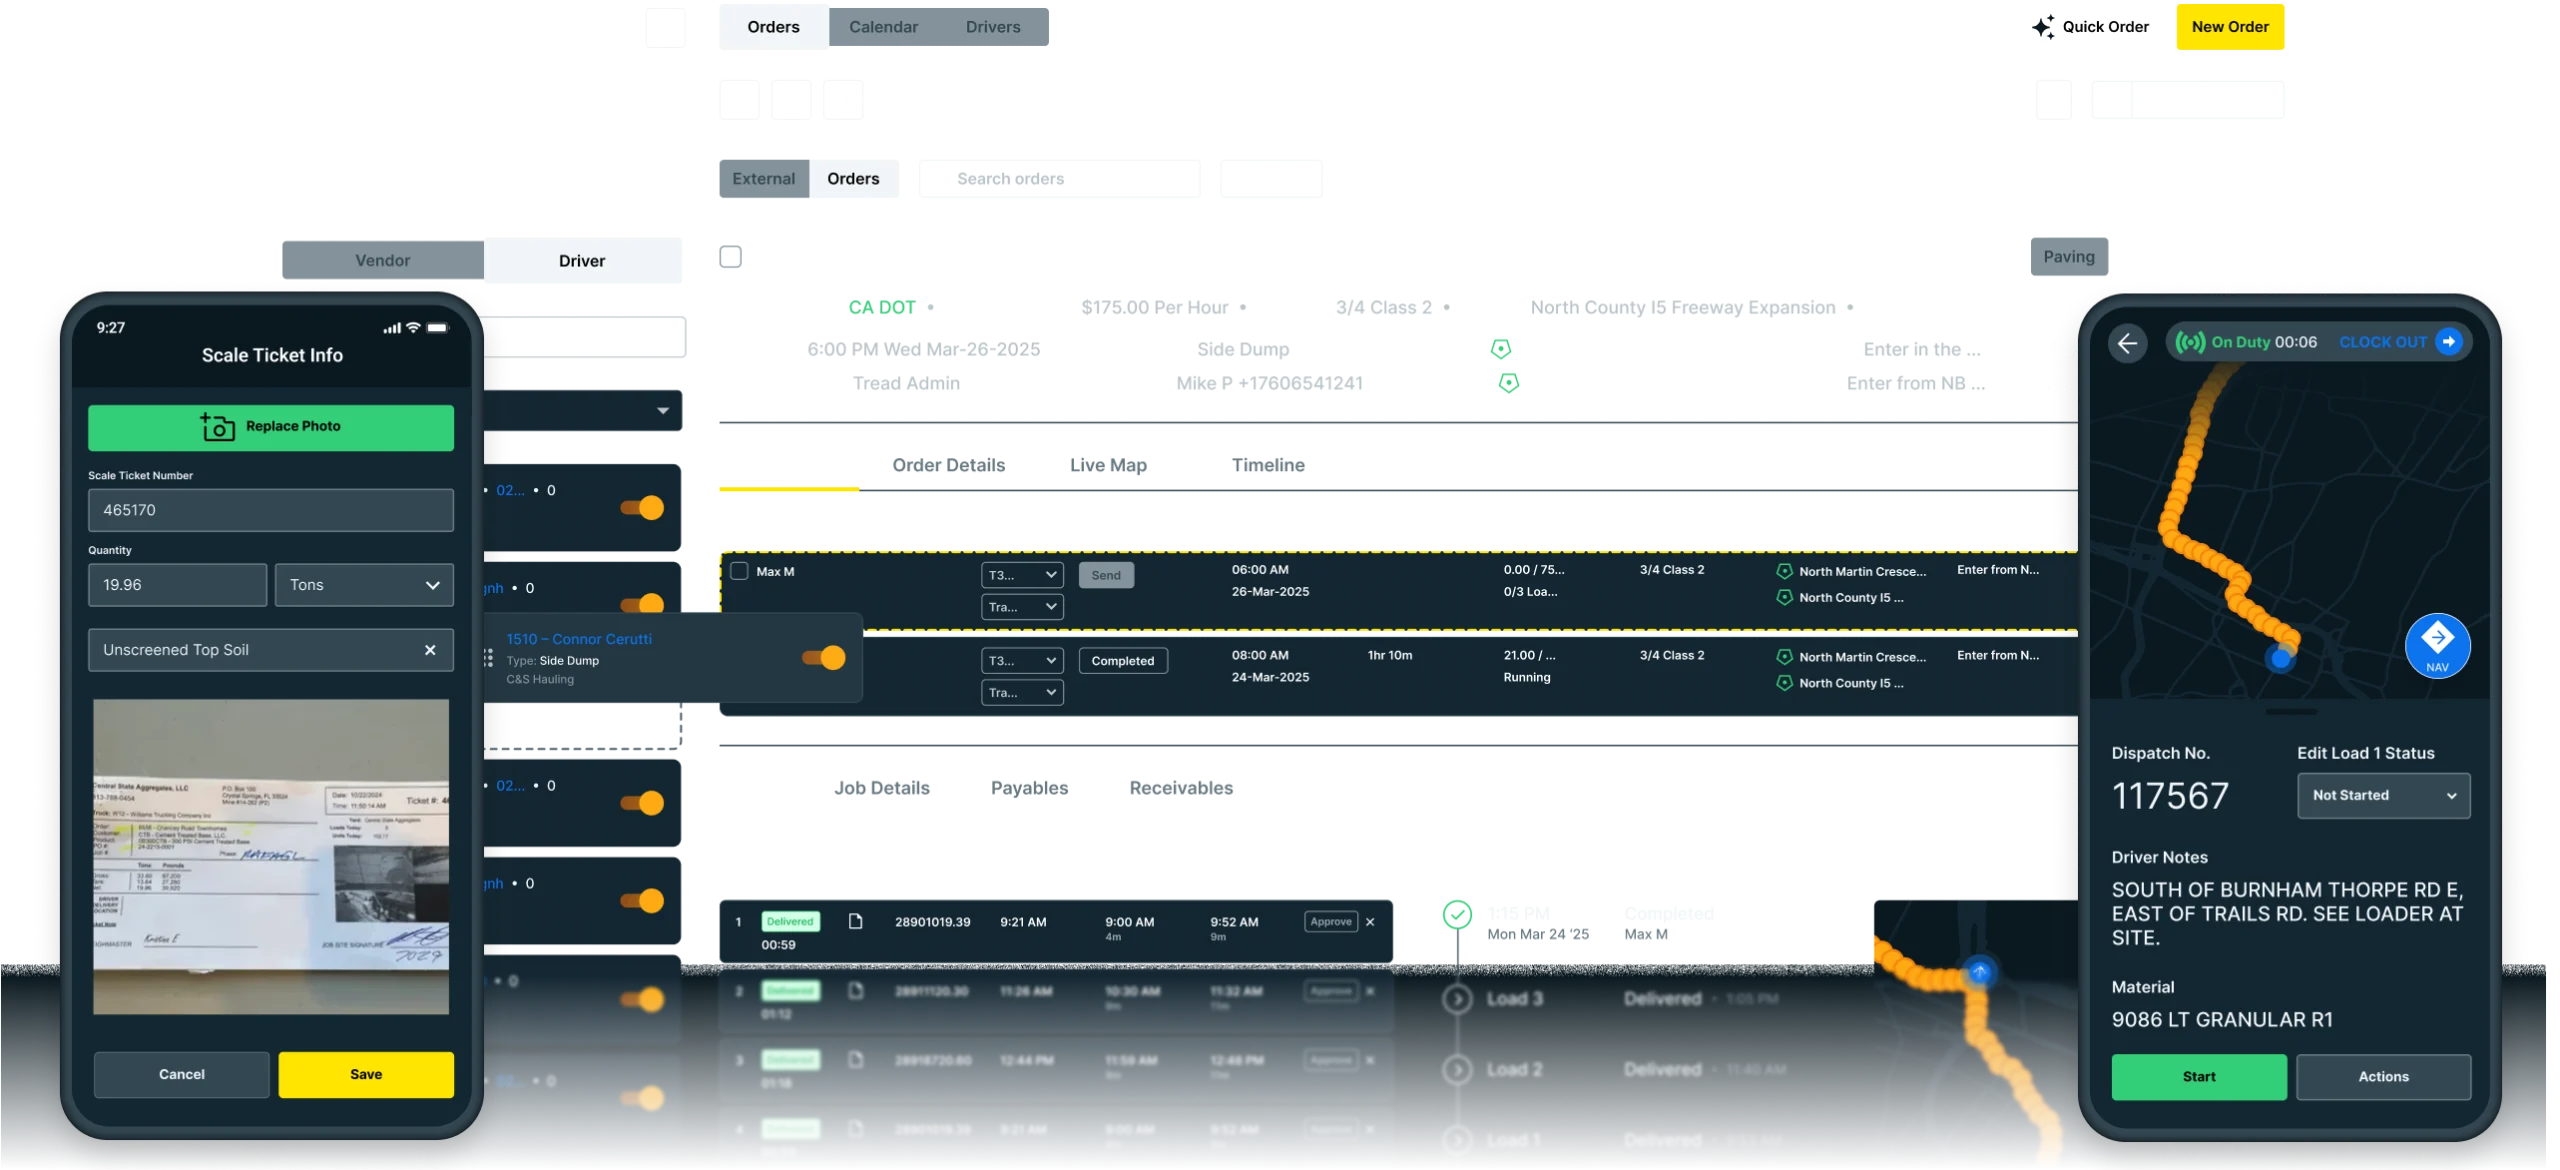The height and width of the screenshot is (1170, 2560).
Task: Tap Save on Scale Ticket Info
Action: [x=366, y=1075]
